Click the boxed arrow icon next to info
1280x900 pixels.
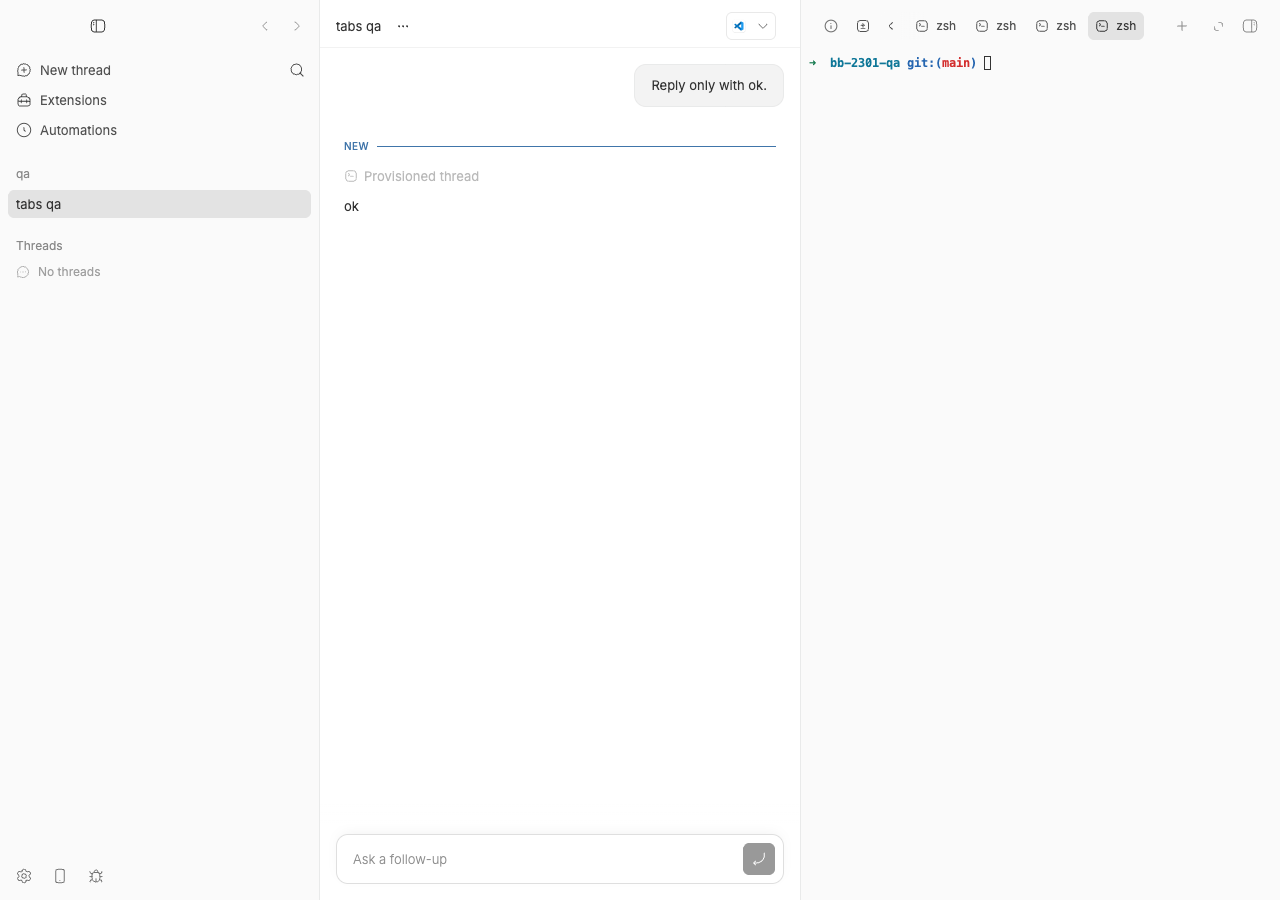coord(863,26)
